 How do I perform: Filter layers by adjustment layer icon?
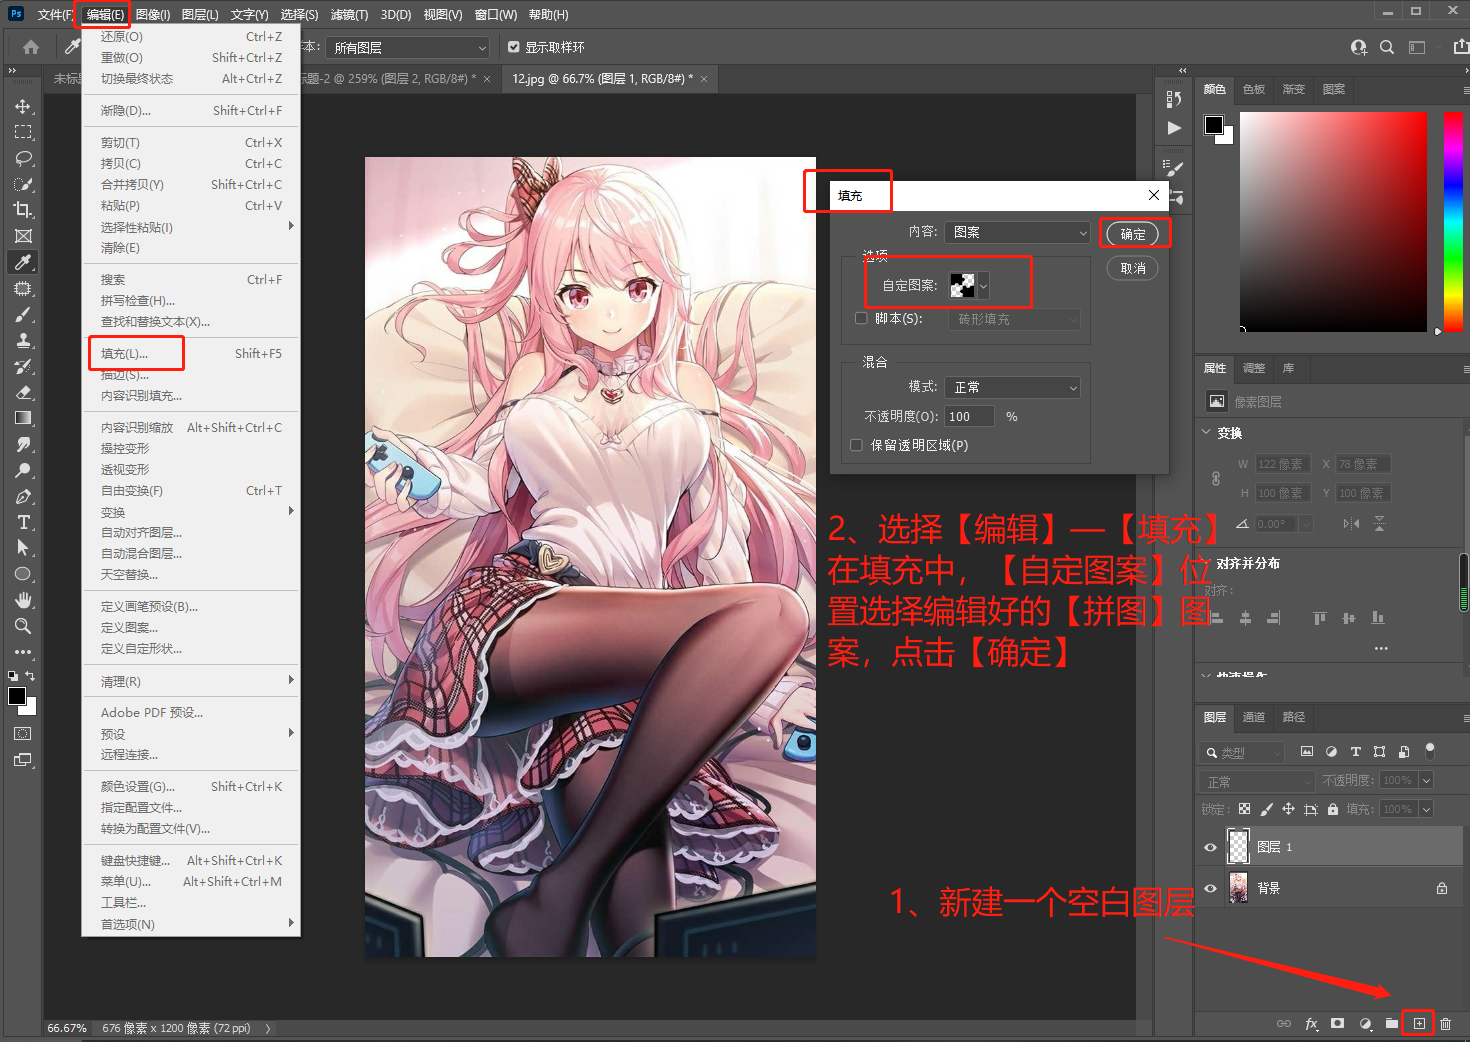click(1331, 751)
